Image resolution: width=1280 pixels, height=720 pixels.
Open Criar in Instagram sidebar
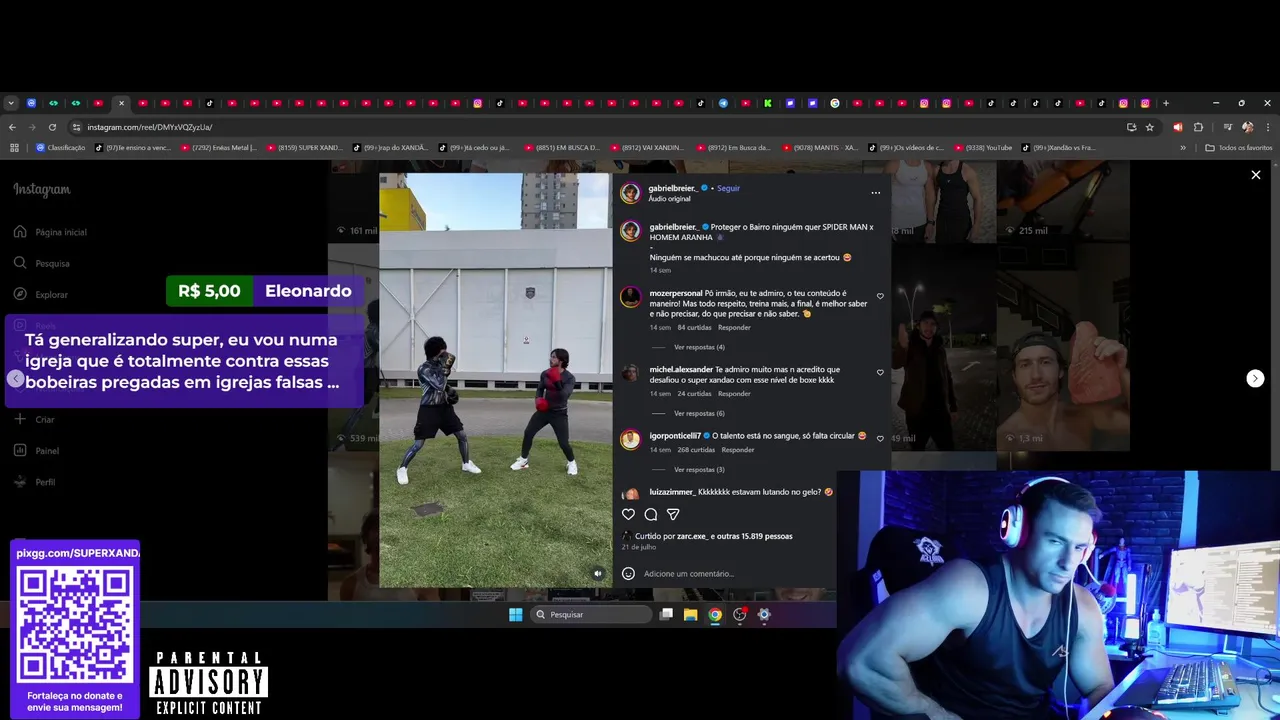tap(35, 419)
